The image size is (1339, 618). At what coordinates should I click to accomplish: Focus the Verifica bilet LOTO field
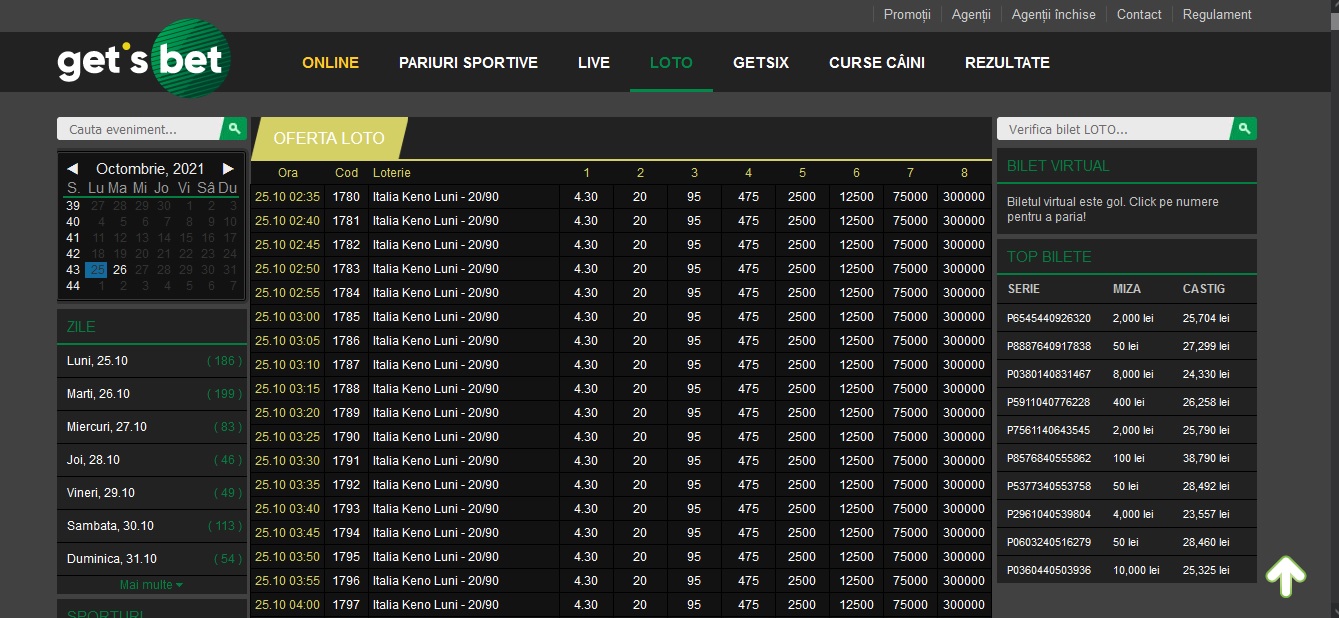[x=1114, y=129]
